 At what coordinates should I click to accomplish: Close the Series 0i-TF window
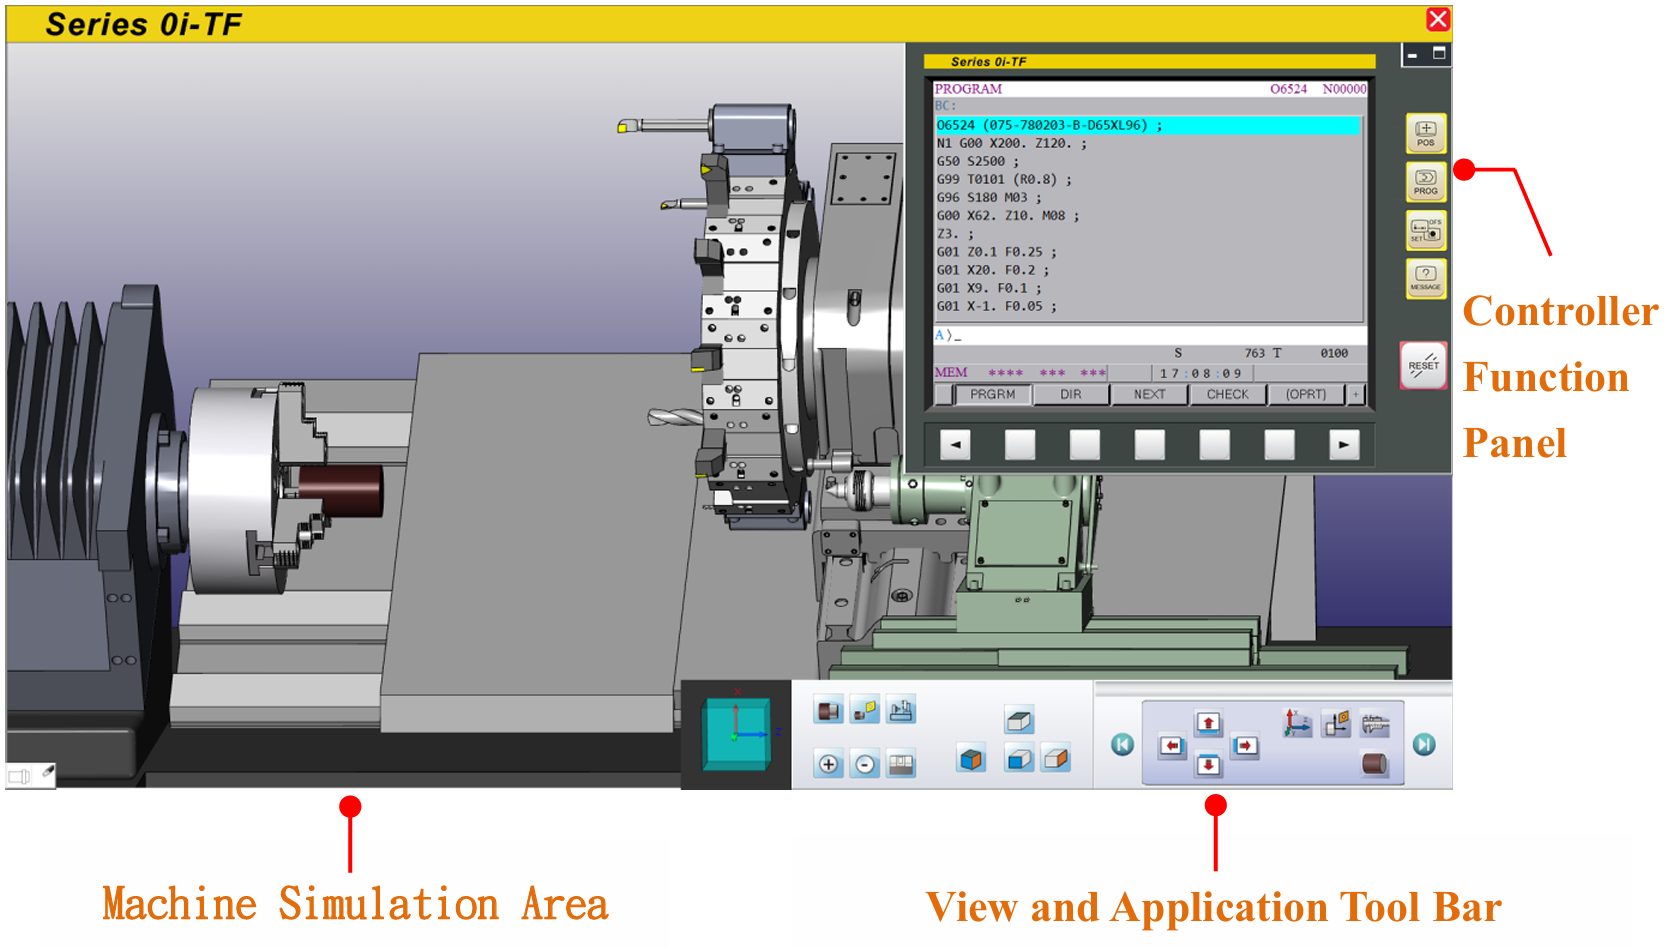(1438, 19)
